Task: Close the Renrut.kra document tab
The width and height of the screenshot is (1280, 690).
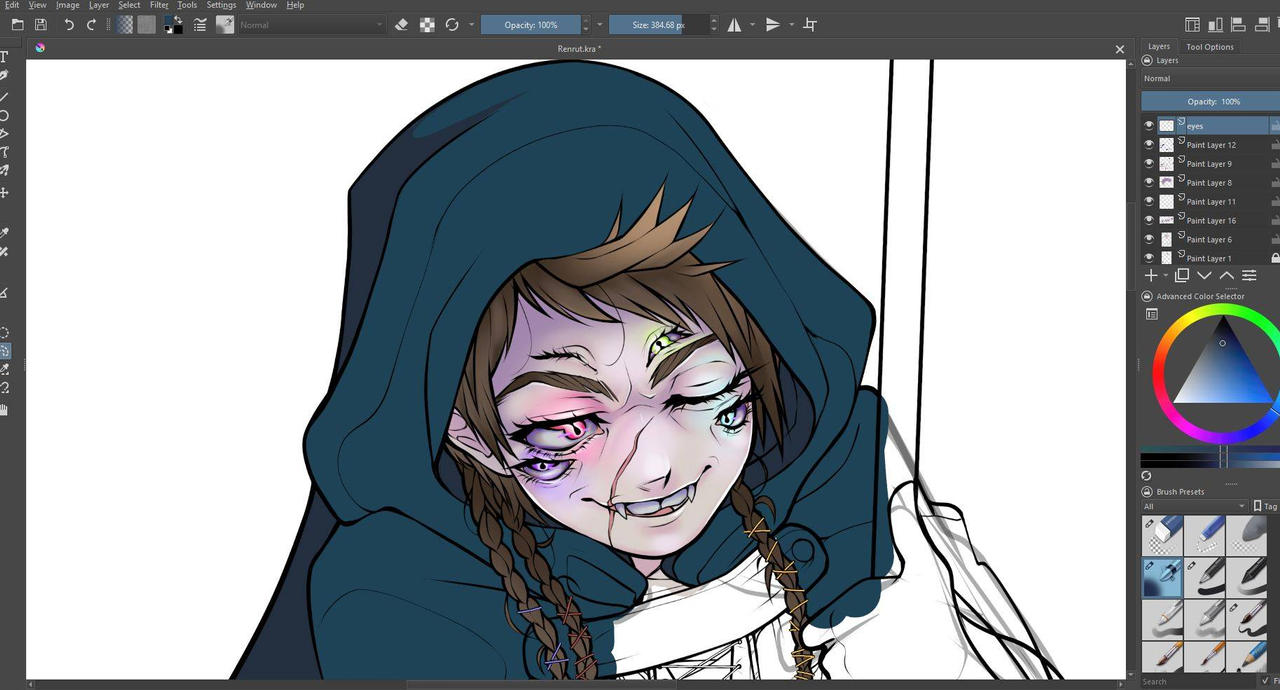Action: (1119, 48)
